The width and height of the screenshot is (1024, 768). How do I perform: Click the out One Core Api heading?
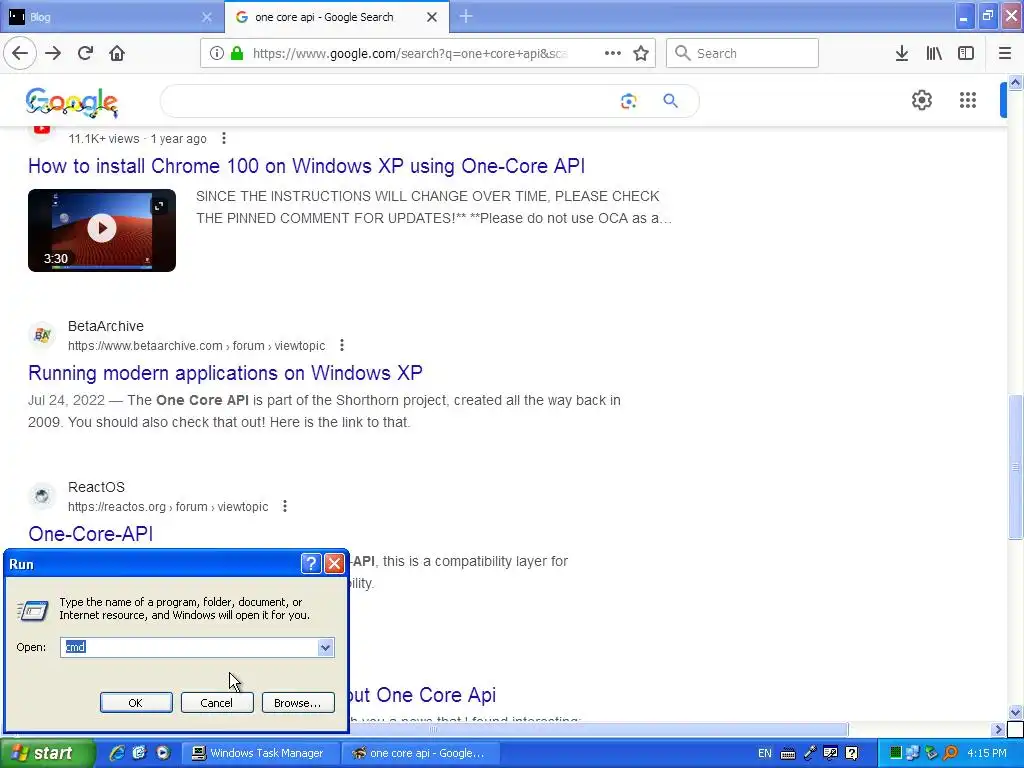click(x=423, y=695)
